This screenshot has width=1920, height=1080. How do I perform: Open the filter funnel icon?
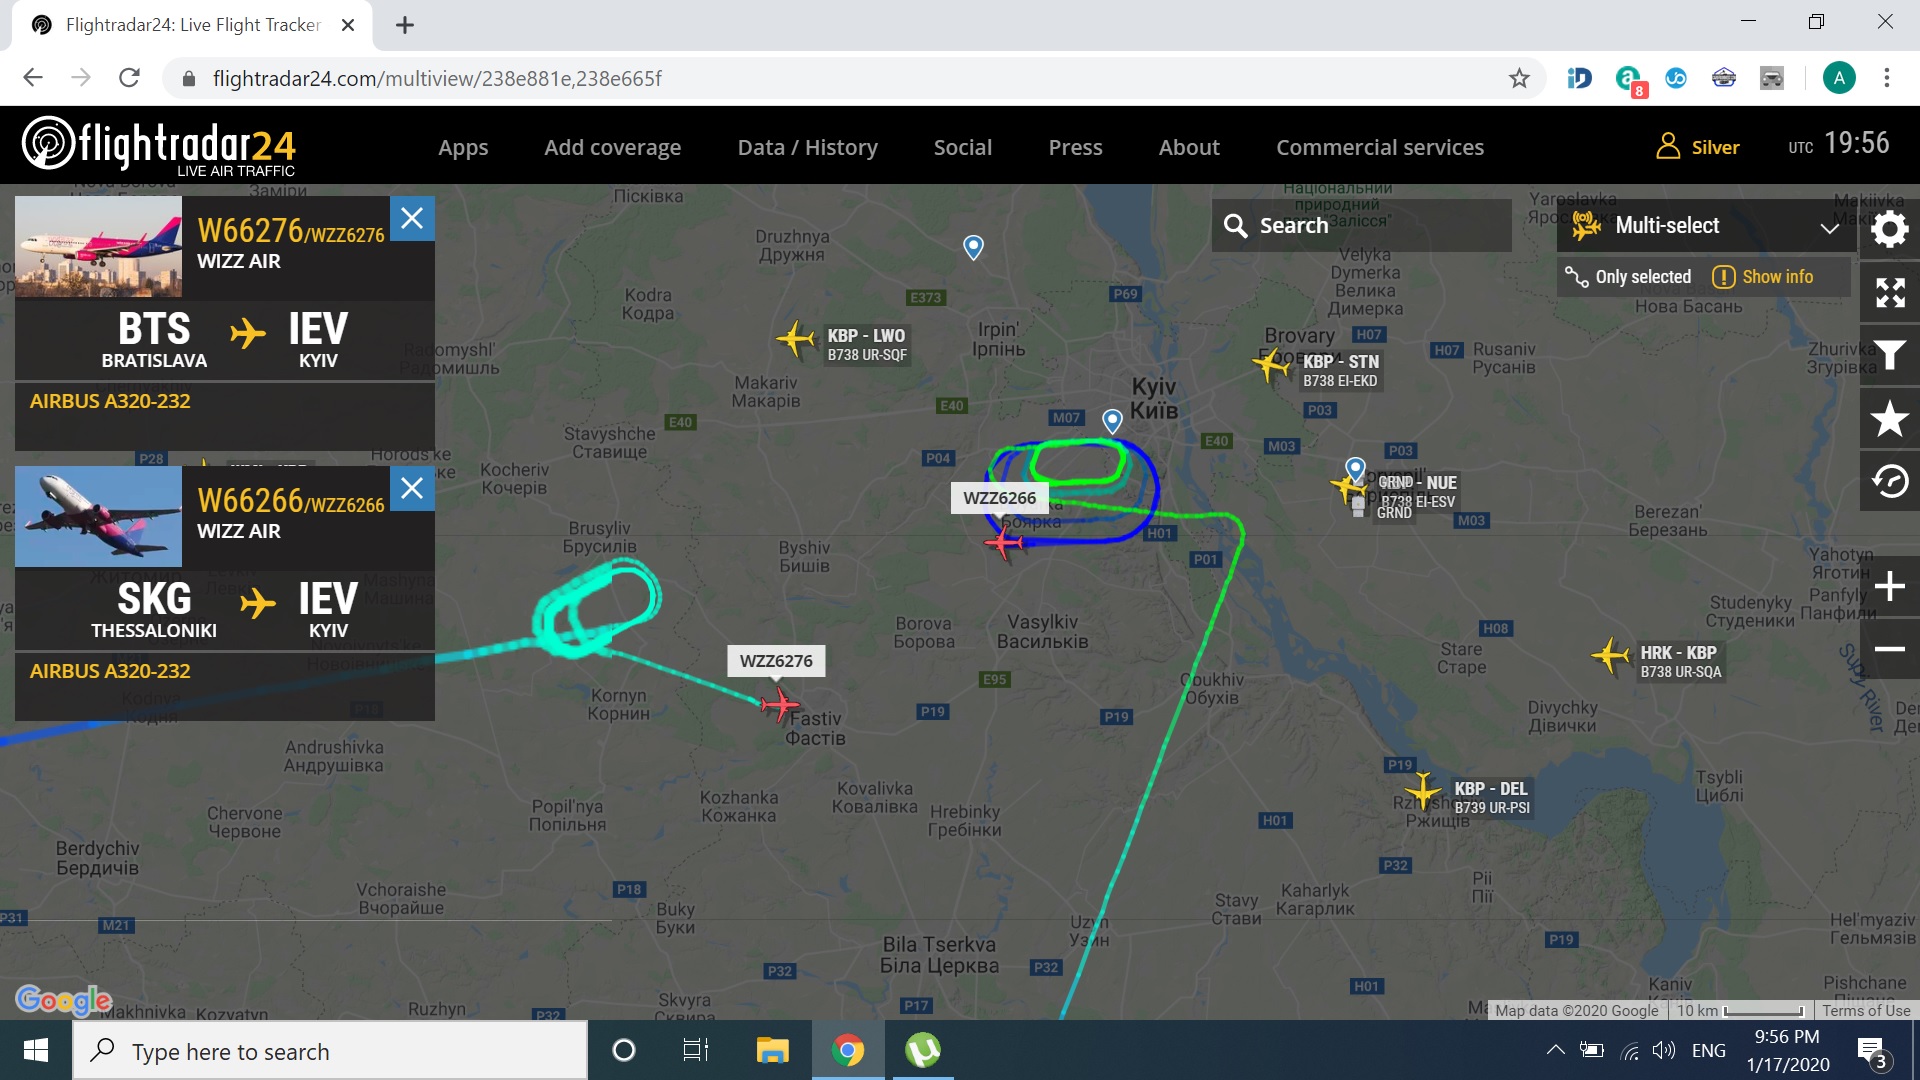1889,355
